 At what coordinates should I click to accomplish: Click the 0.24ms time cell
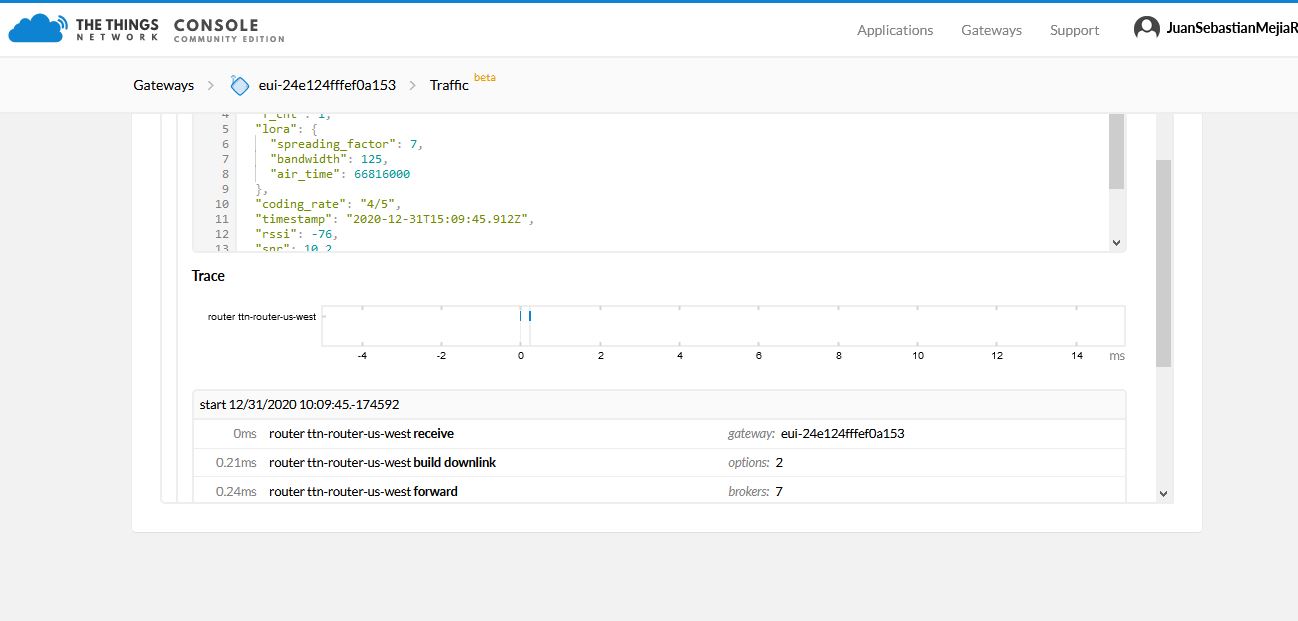click(x=236, y=491)
